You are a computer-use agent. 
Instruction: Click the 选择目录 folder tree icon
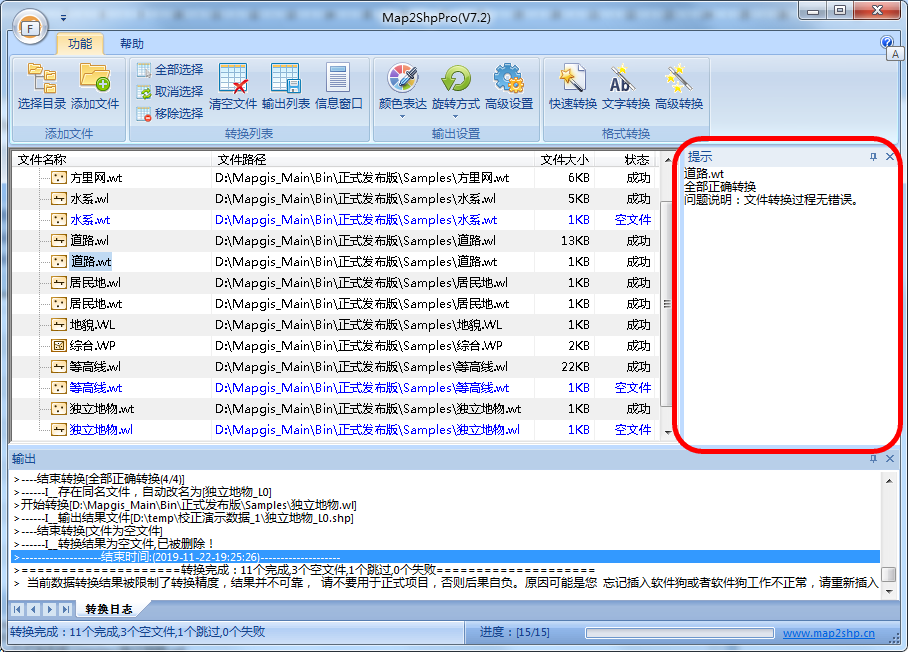click(42, 78)
